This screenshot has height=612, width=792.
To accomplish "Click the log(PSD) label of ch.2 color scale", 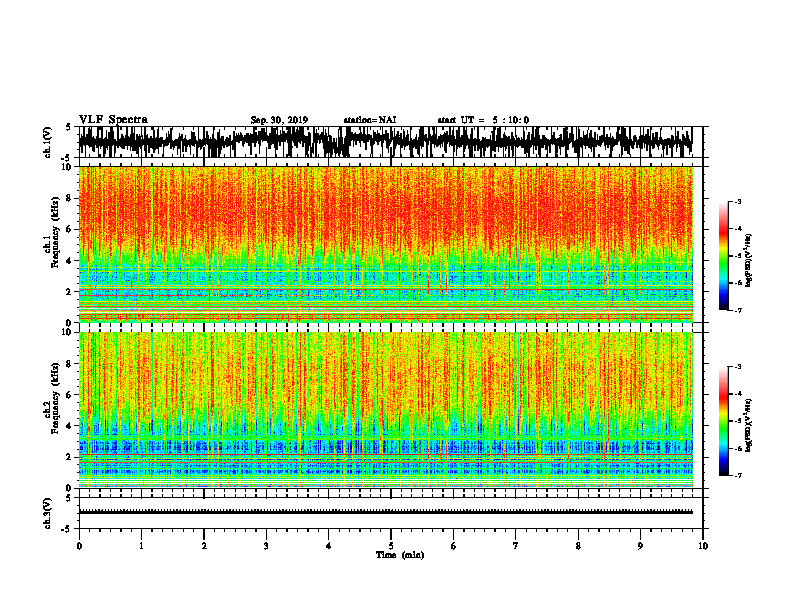I will coord(749,425).
